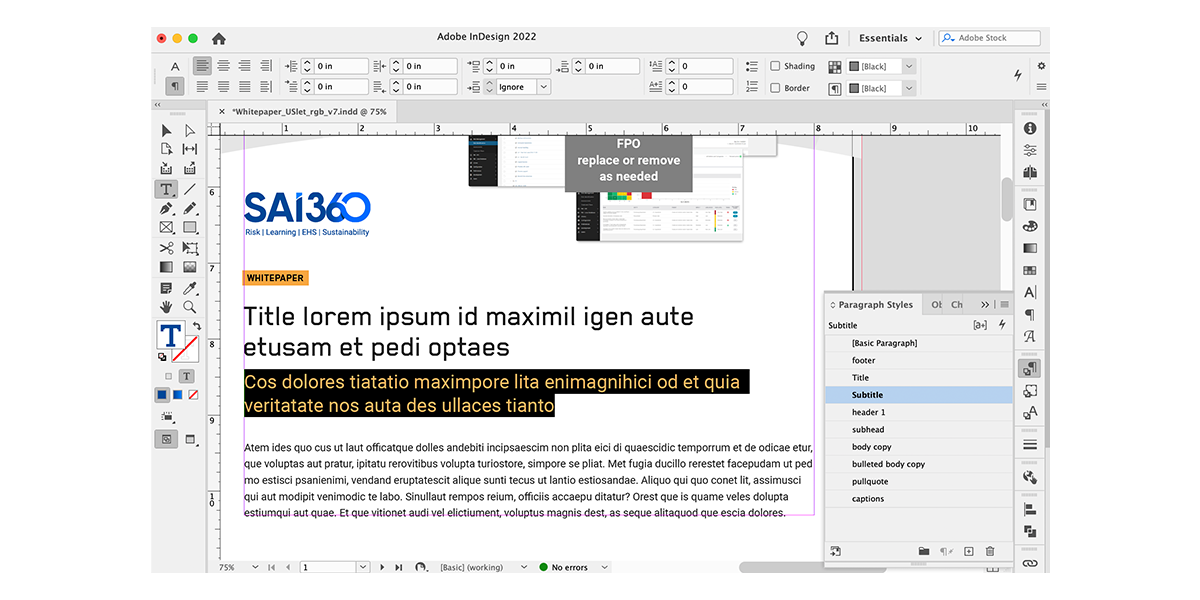Toggle Align right paragraph button
The width and height of the screenshot is (1200, 600).
tap(243, 66)
